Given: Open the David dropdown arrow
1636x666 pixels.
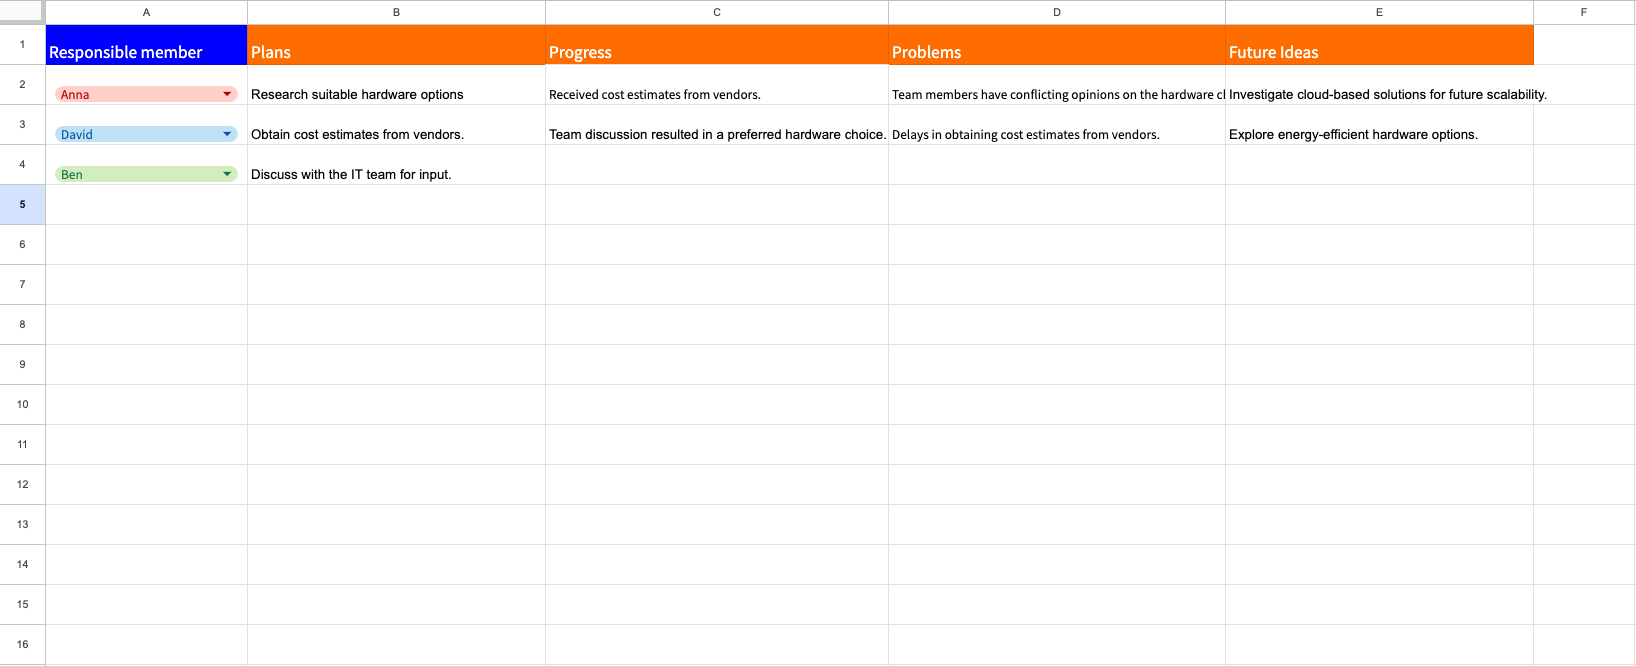Looking at the screenshot, I should tap(227, 134).
